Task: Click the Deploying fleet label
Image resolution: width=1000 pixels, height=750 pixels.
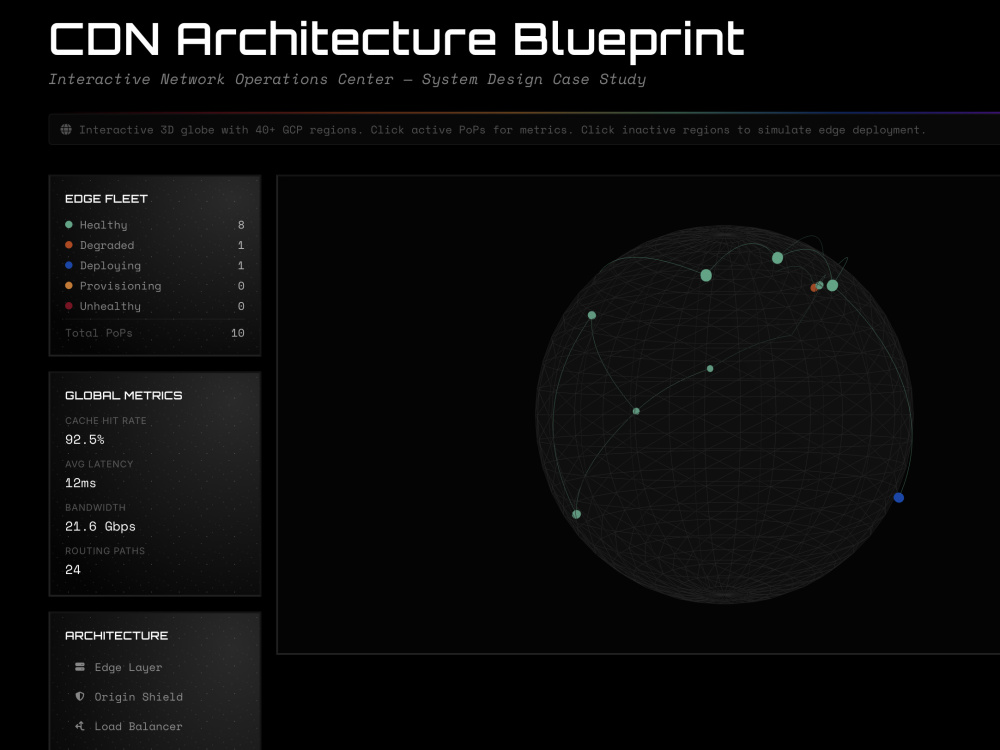Action: click(x=110, y=265)
